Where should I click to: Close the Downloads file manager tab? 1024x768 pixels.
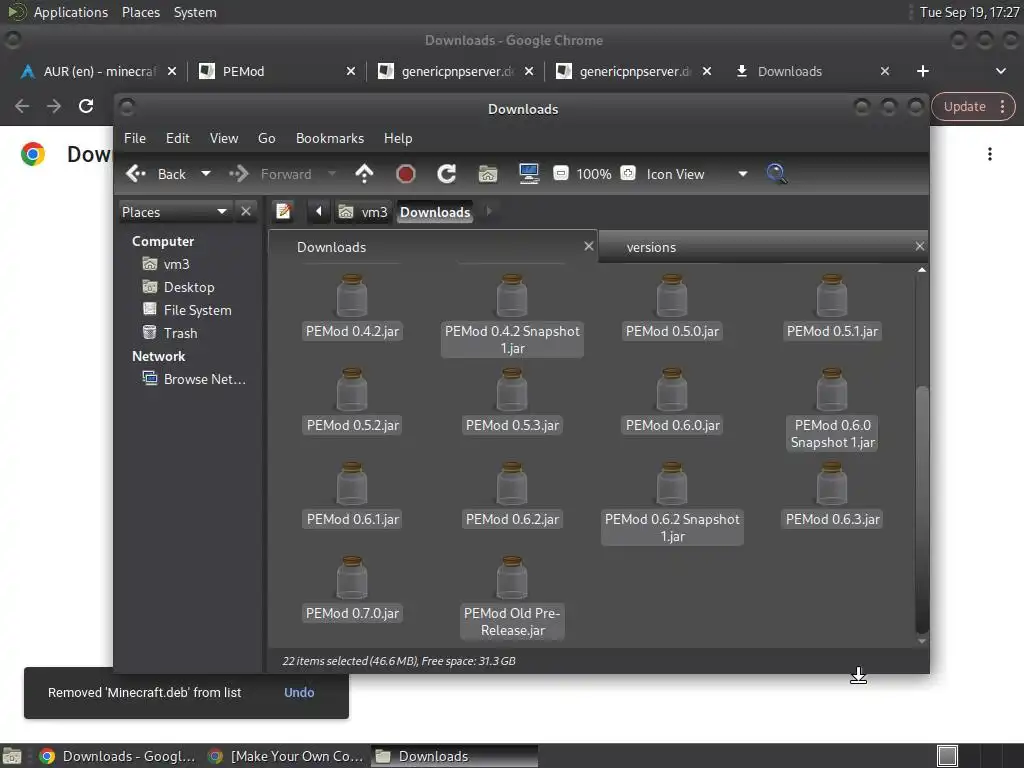[x=588, y=246]
